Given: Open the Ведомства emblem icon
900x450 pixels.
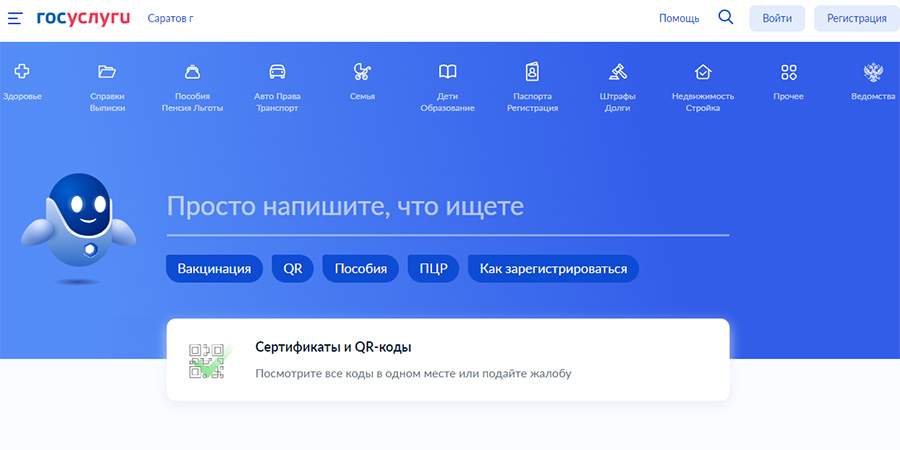Looking at the screenshot, I should pos(873,72).
